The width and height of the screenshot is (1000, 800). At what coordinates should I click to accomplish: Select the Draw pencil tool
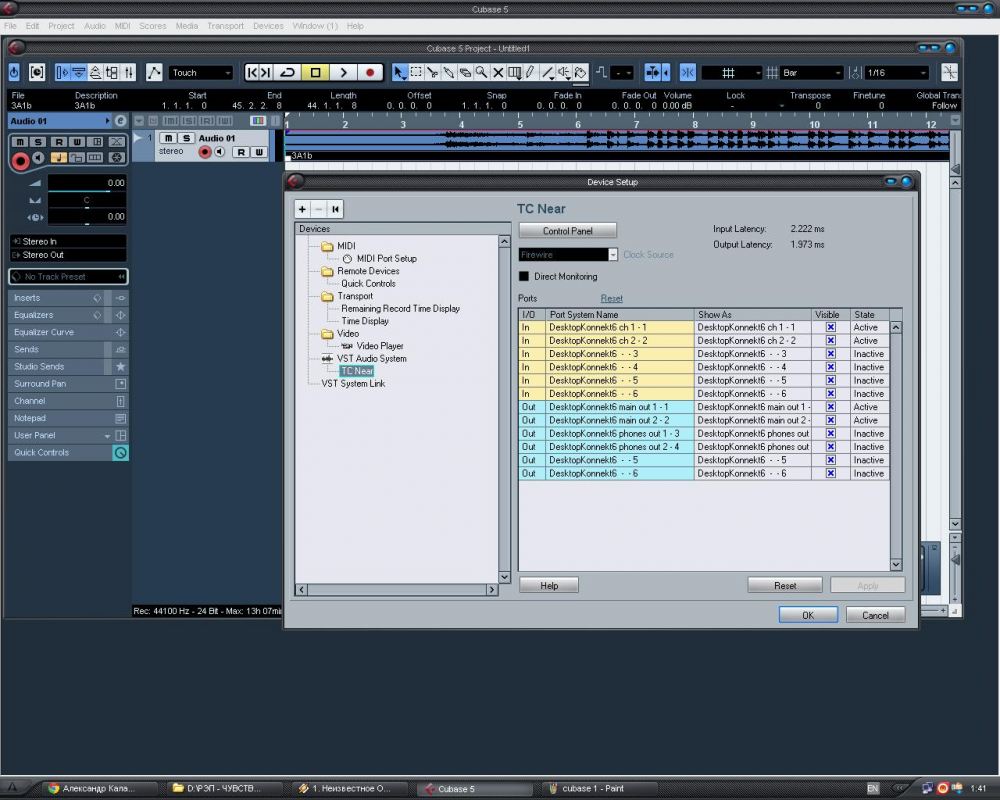click(x=531, y=73)
